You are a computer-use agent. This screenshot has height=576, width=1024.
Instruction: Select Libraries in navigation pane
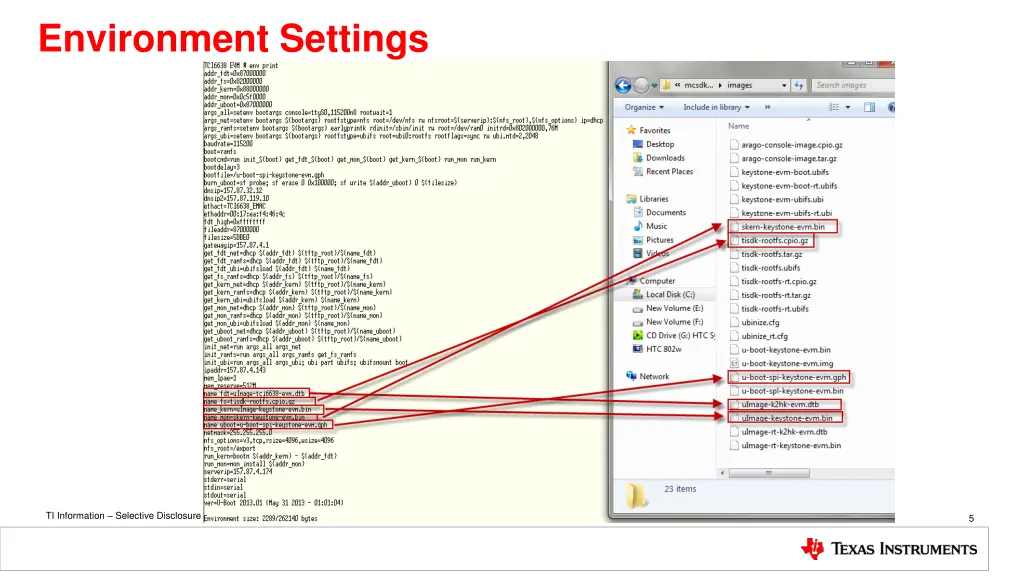pyautogui.click(x=654, y=199)
